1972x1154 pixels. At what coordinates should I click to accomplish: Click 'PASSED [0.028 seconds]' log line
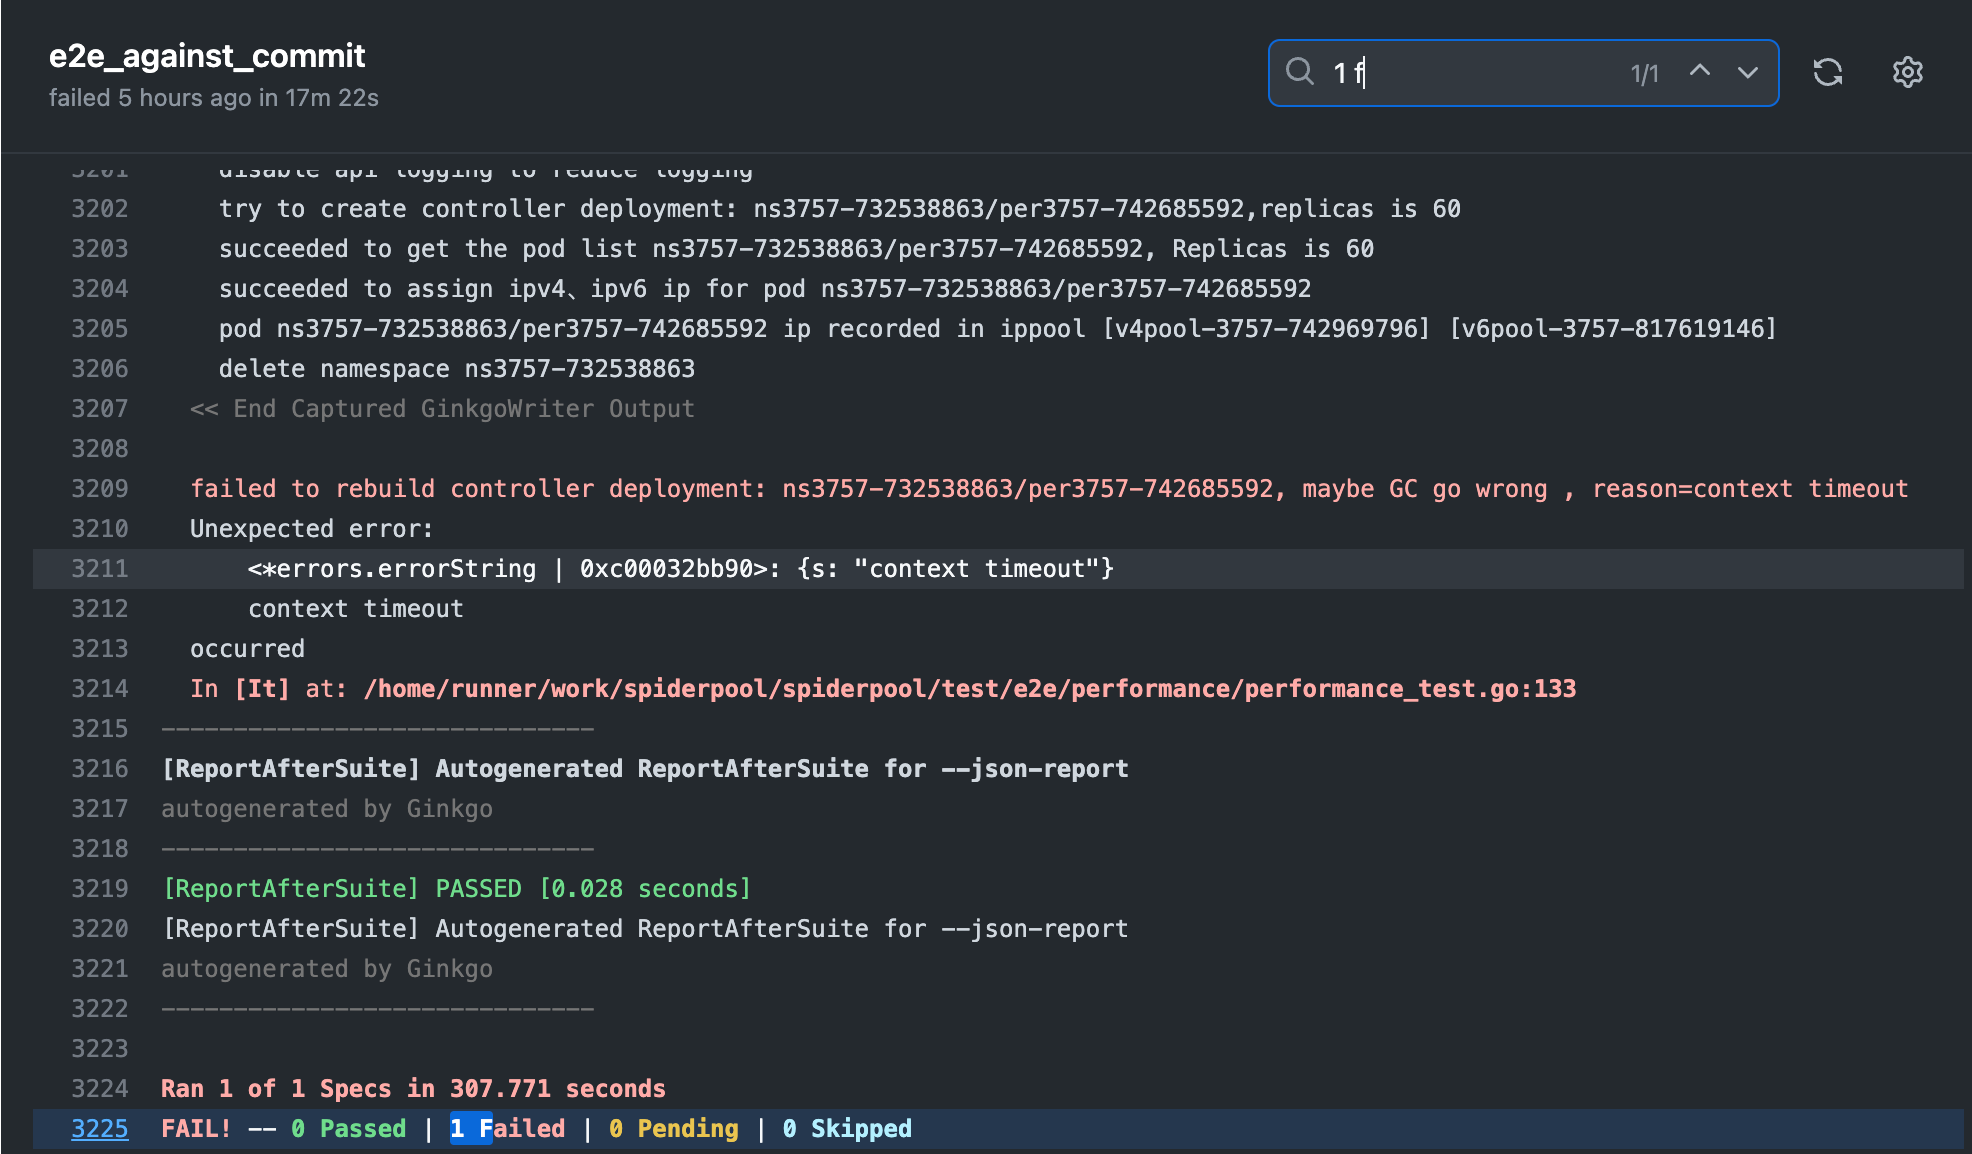(x=456, y=889)
